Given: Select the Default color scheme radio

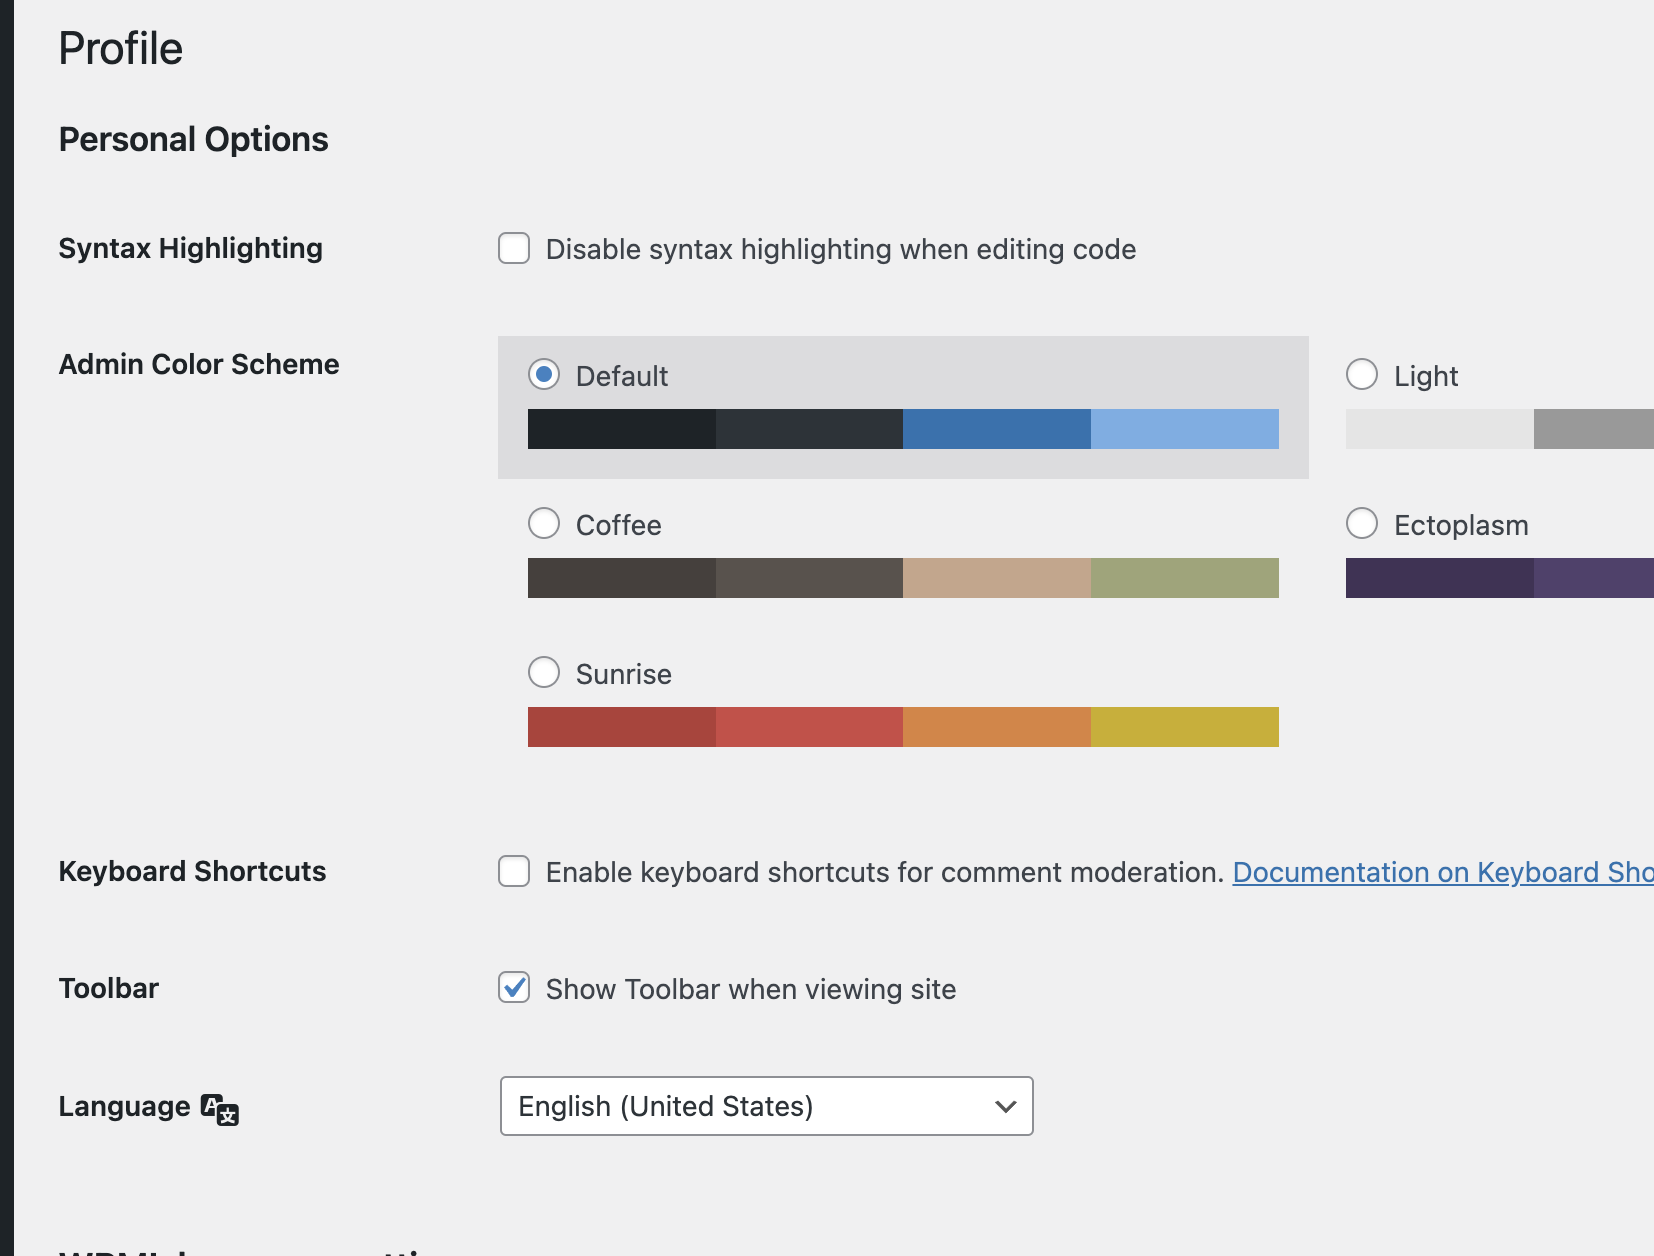Looking at the screenshot, I should click(x=544, y=375).
